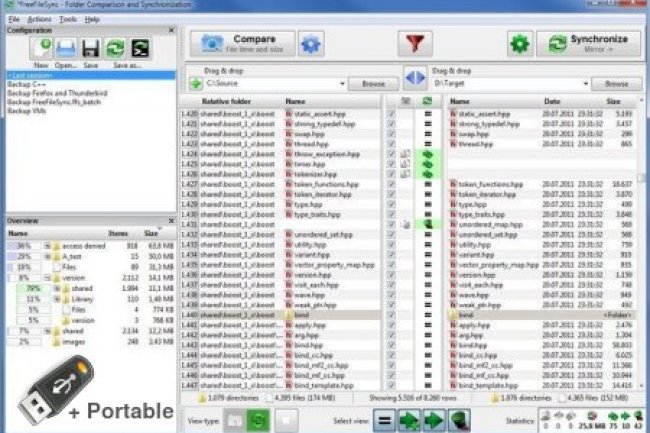Screen dimensions: 650x433
Task: Close the Configuration panel
Action: [171, 30]
